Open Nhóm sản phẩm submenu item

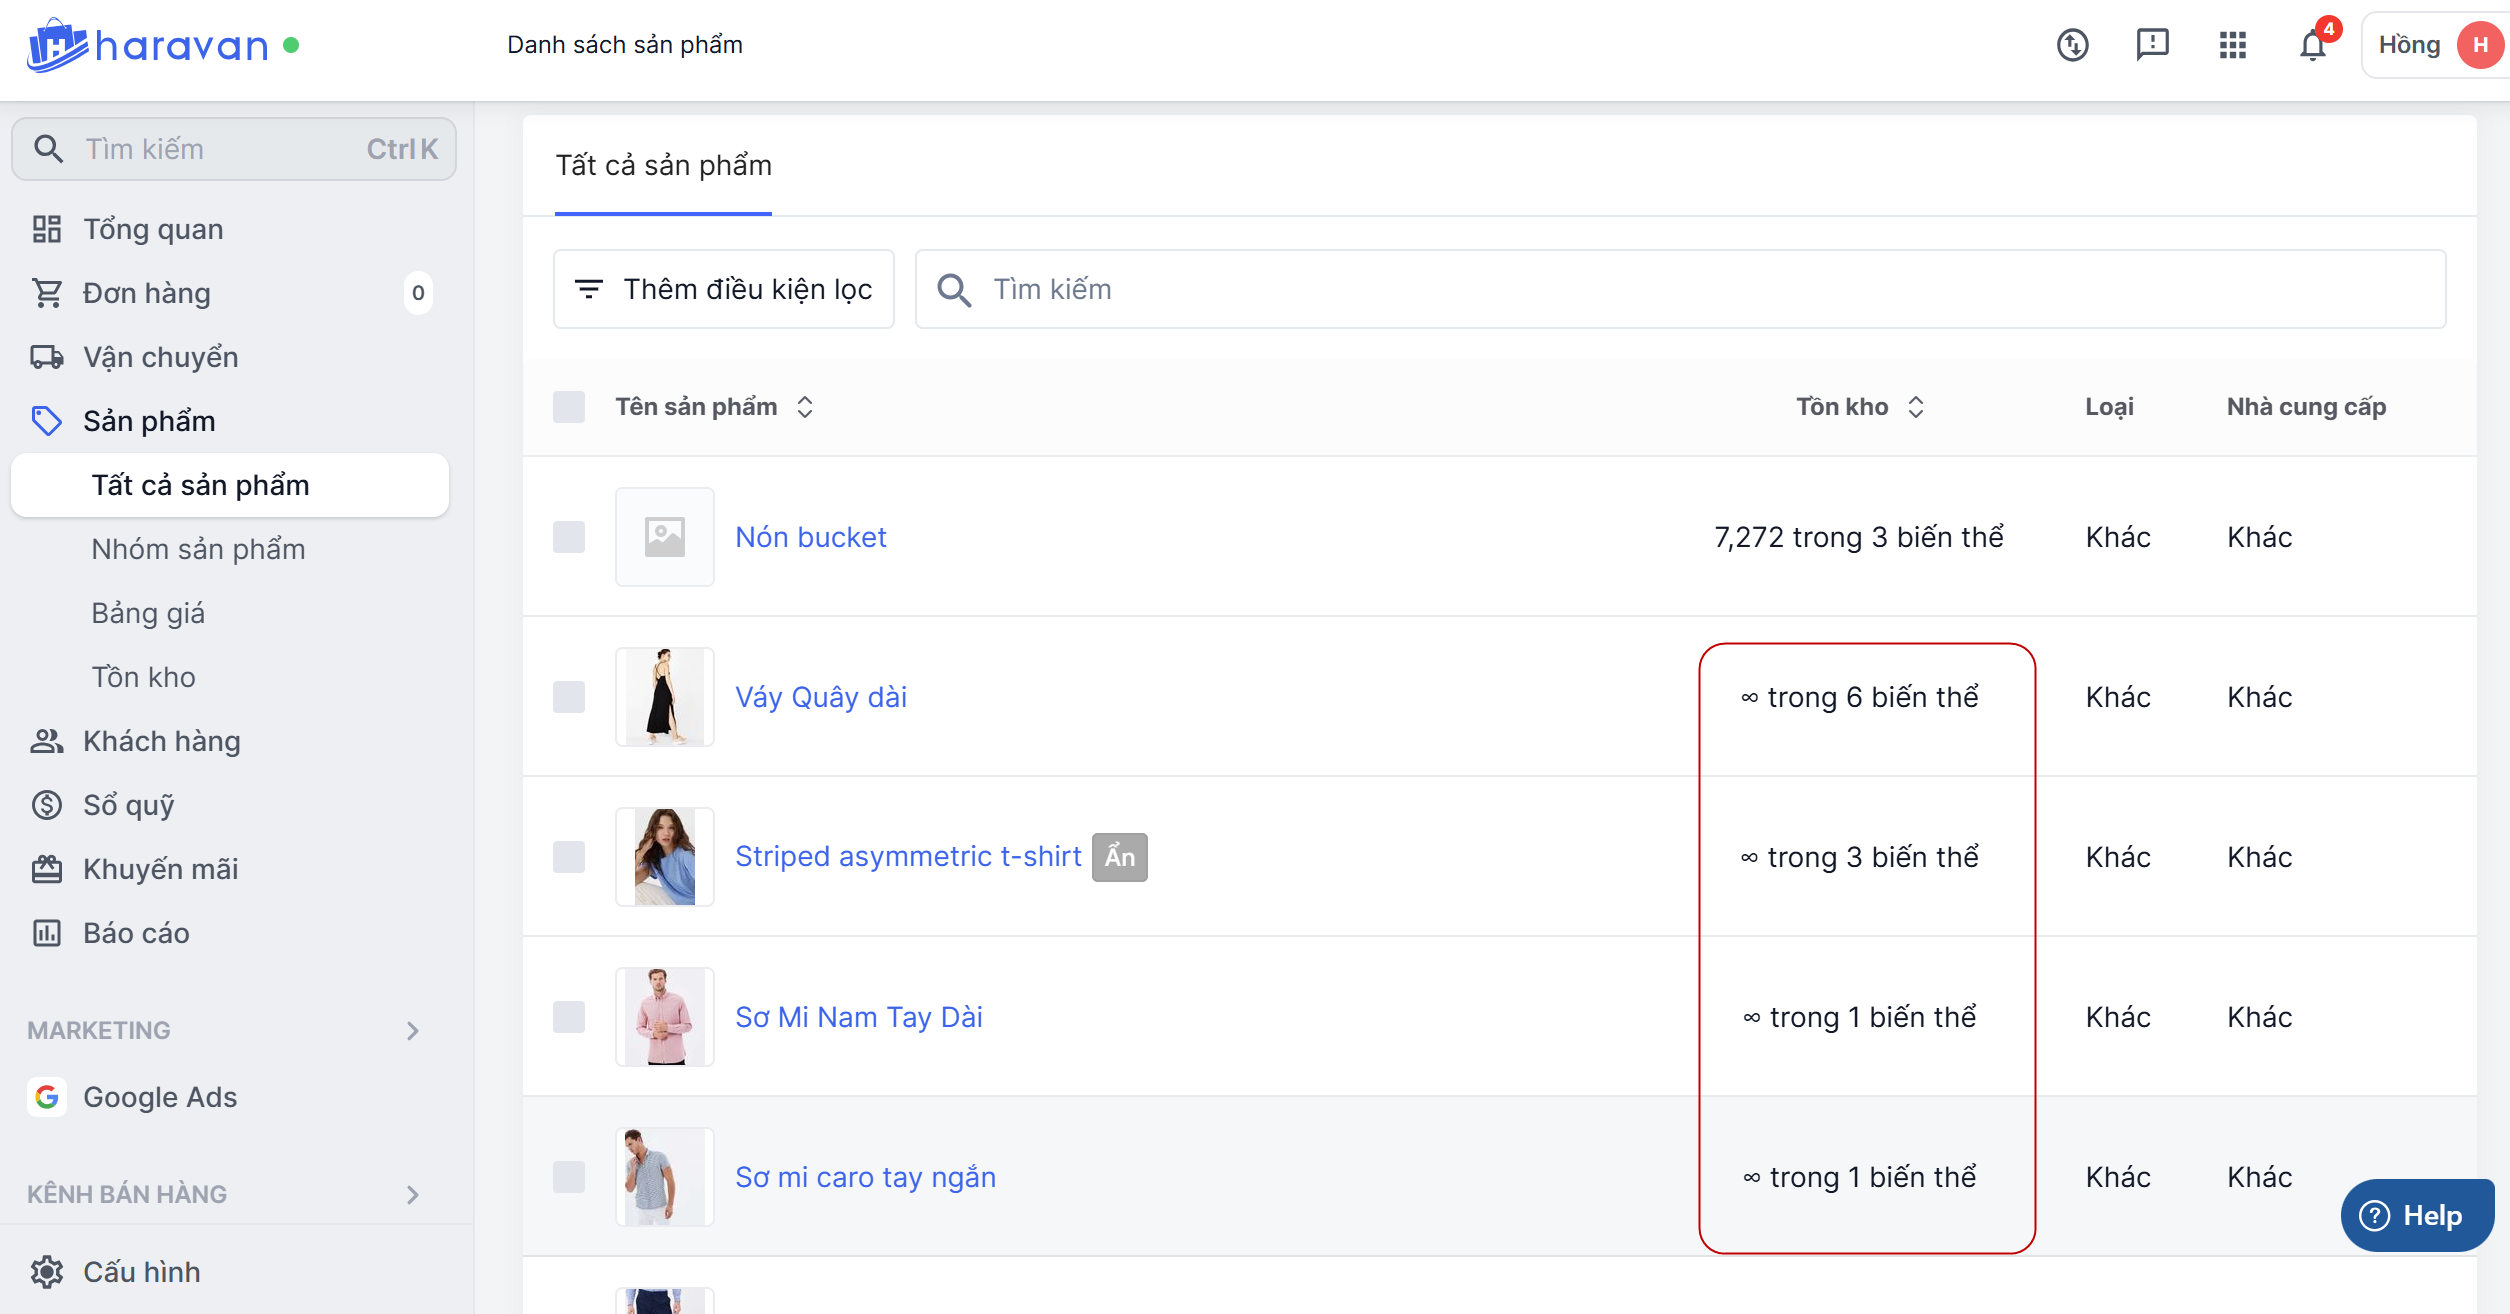[x=198, y=549]
